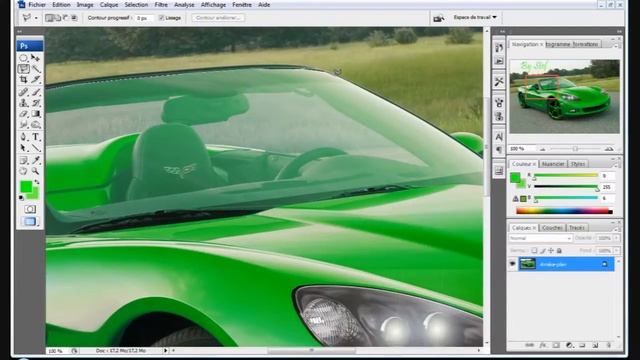Screen dimensions: 640x360
Task: Change the screen mode button
Action: 30,222
